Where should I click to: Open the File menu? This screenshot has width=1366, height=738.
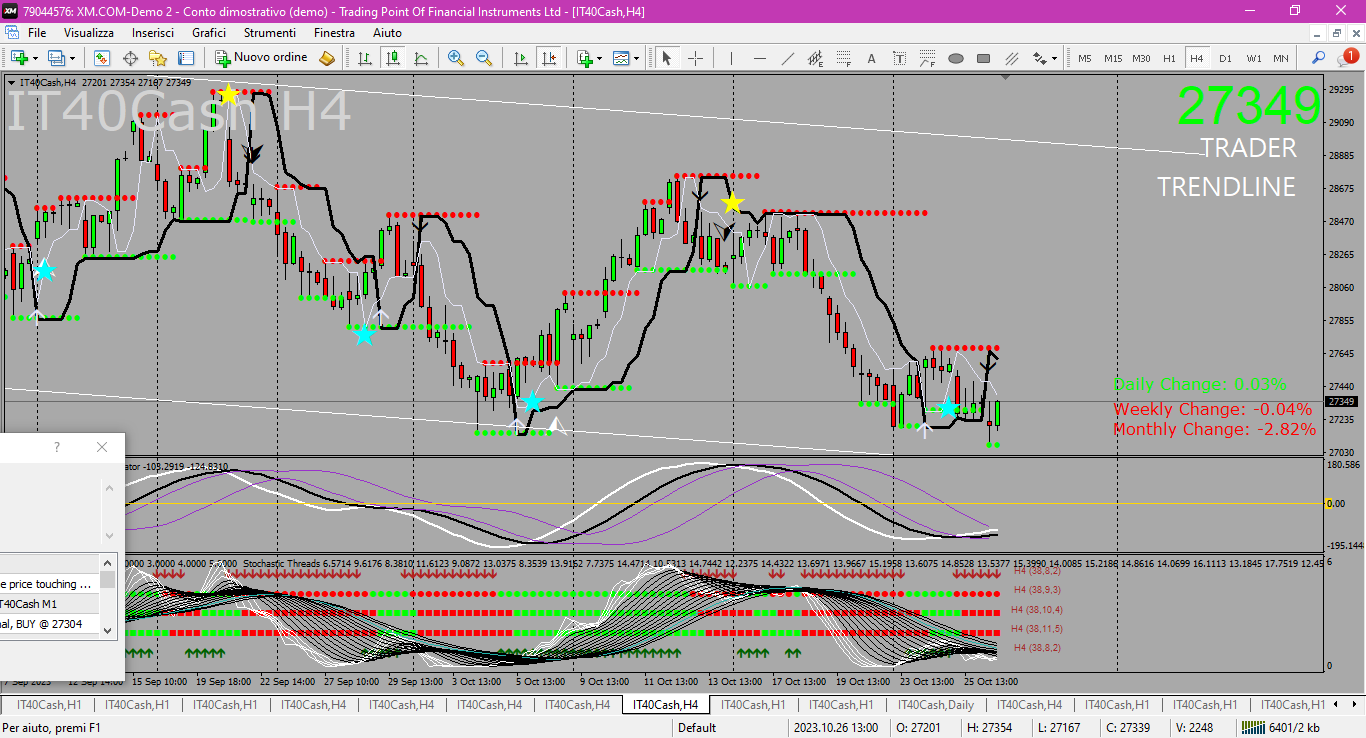click(37, 33)
